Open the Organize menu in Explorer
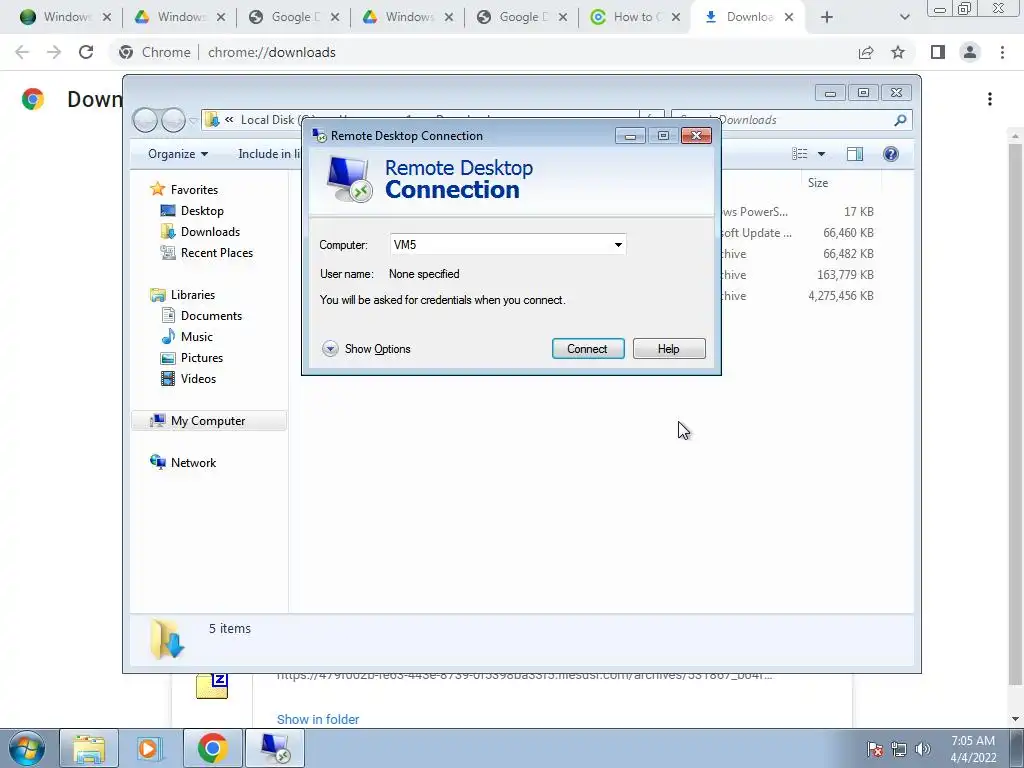This screenshot has width=1024, height=768. [178, 154]
